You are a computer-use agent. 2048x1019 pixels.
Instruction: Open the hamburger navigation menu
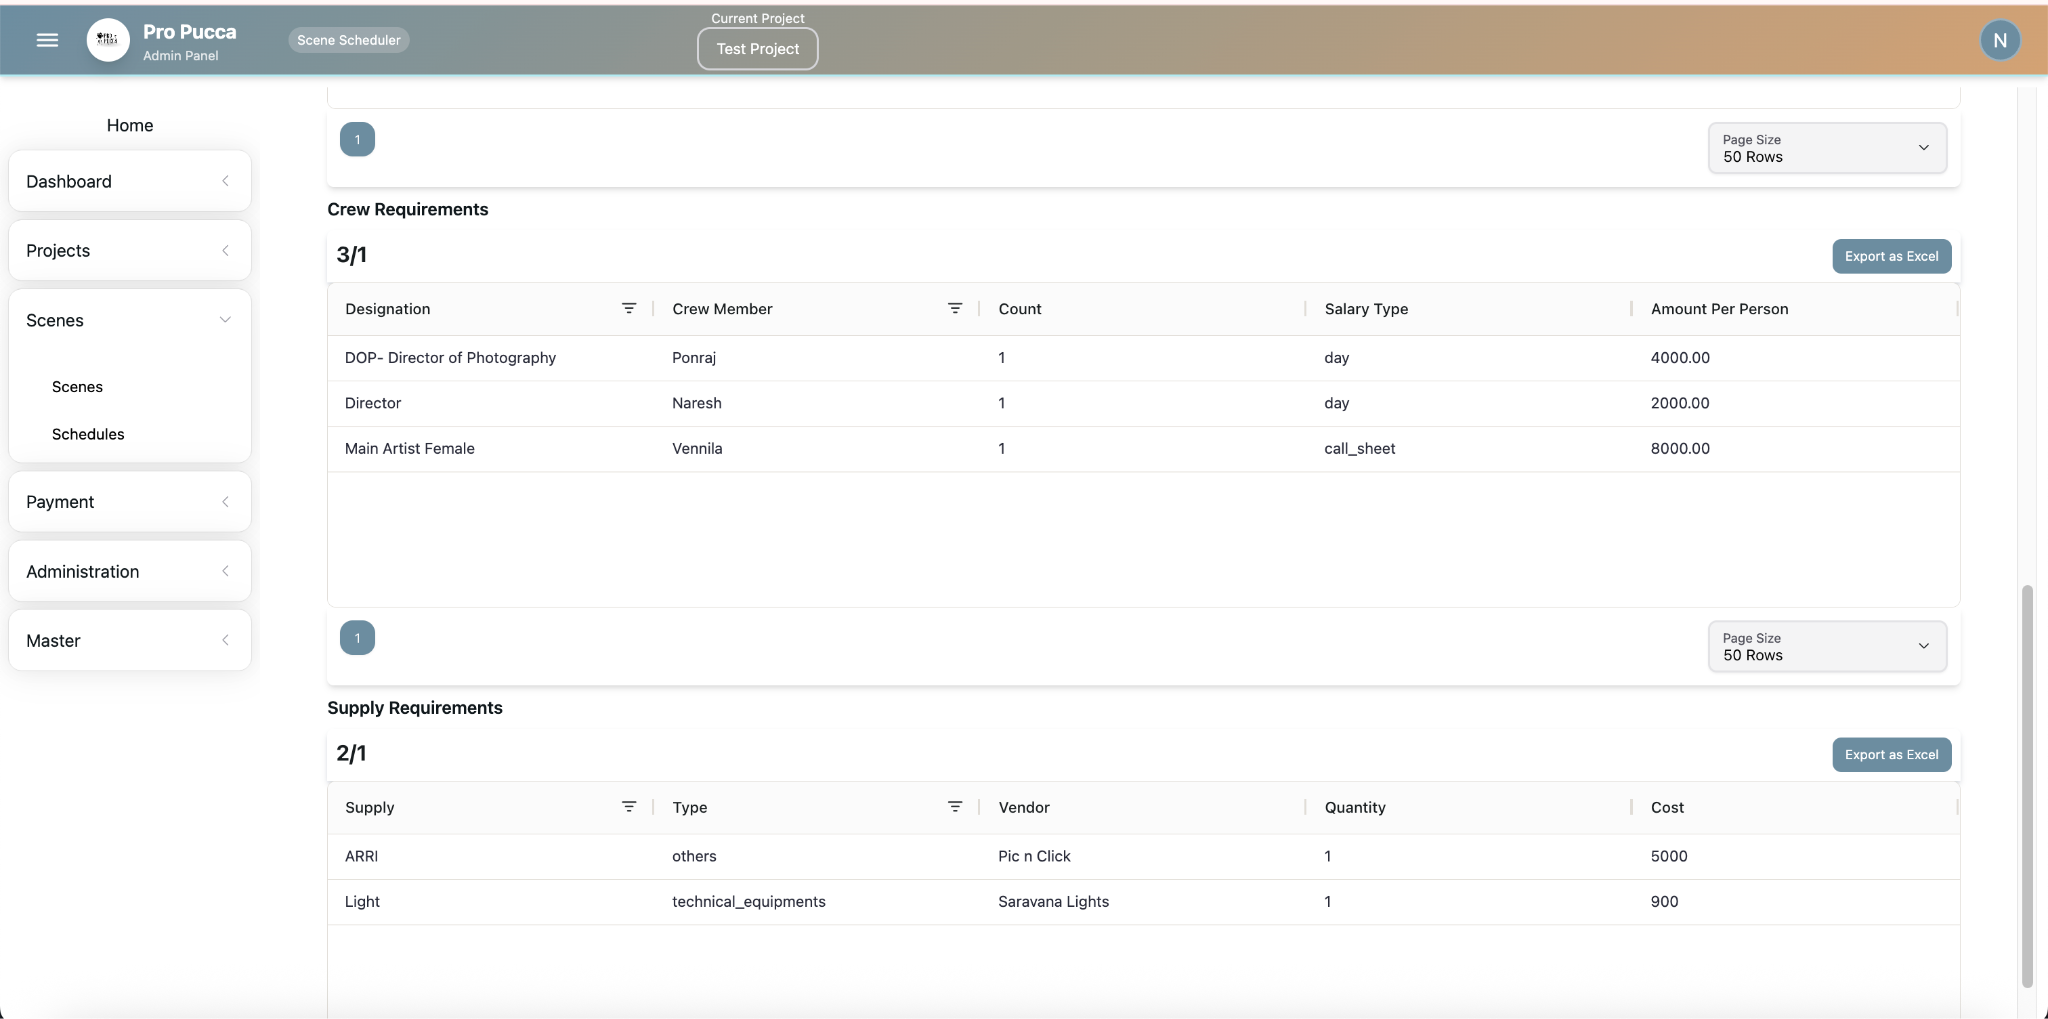47,40
